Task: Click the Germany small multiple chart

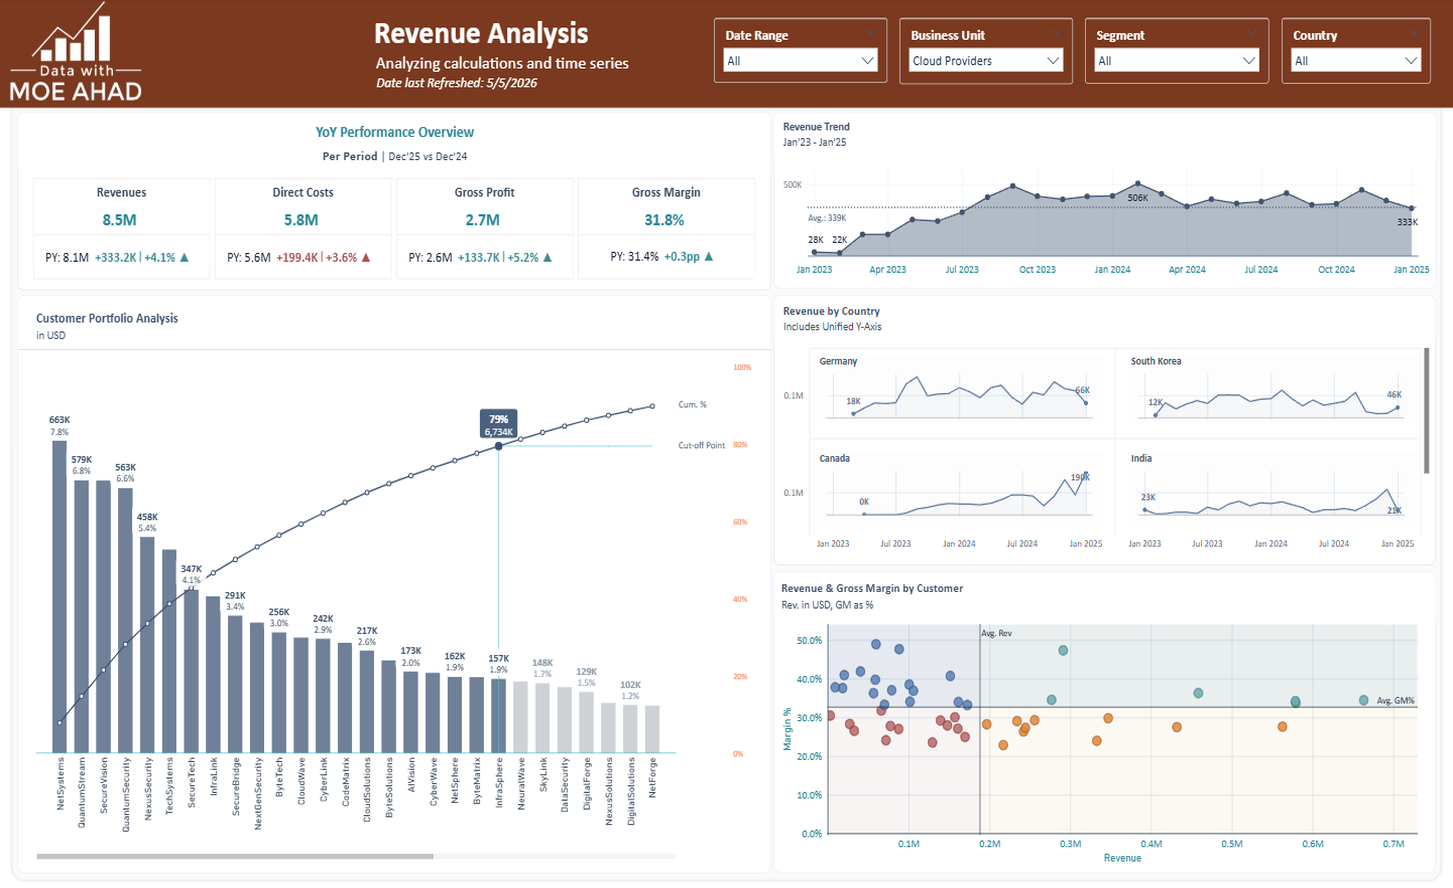Action: click(x=960, y=392)
